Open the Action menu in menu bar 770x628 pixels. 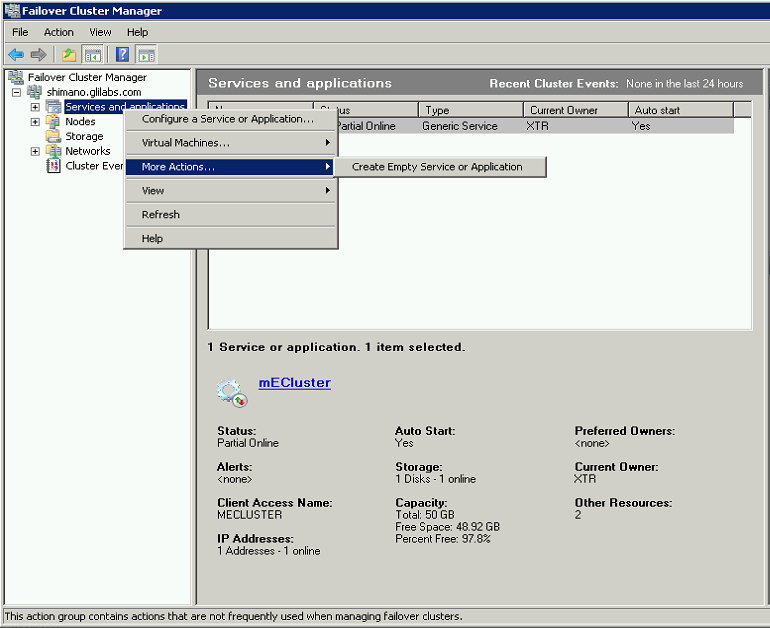pos(59,32)
